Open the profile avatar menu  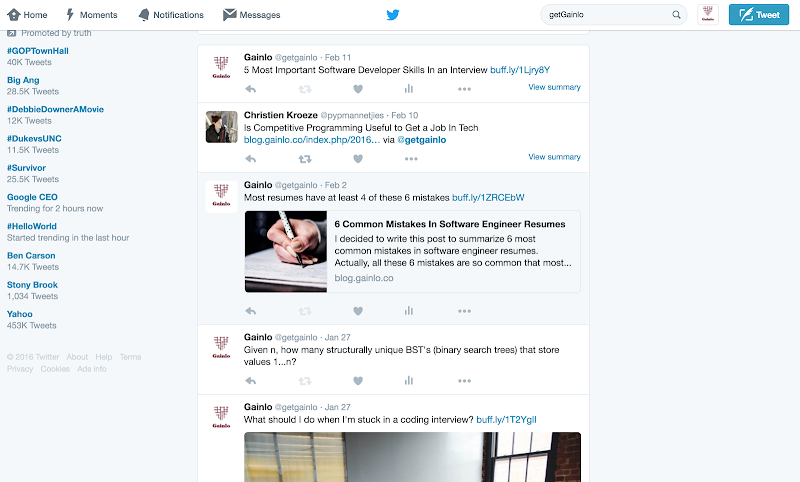[x=708, y=15]
